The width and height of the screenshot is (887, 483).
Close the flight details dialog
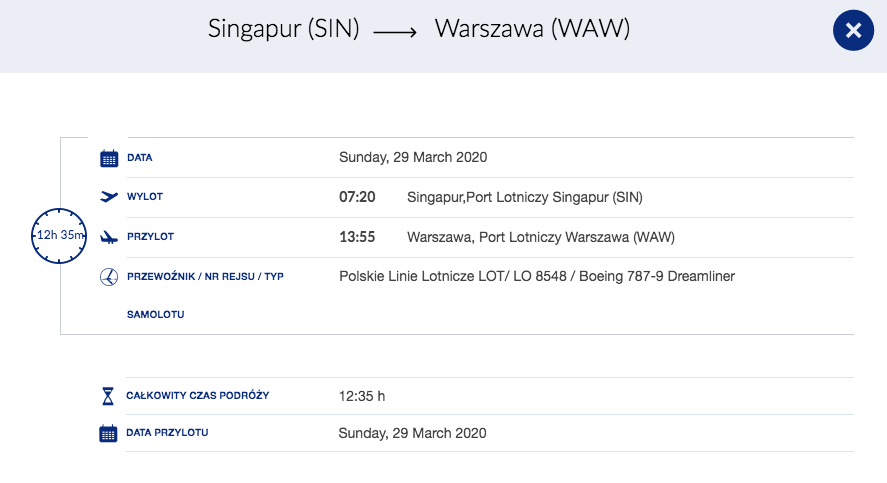click(853, 30)
